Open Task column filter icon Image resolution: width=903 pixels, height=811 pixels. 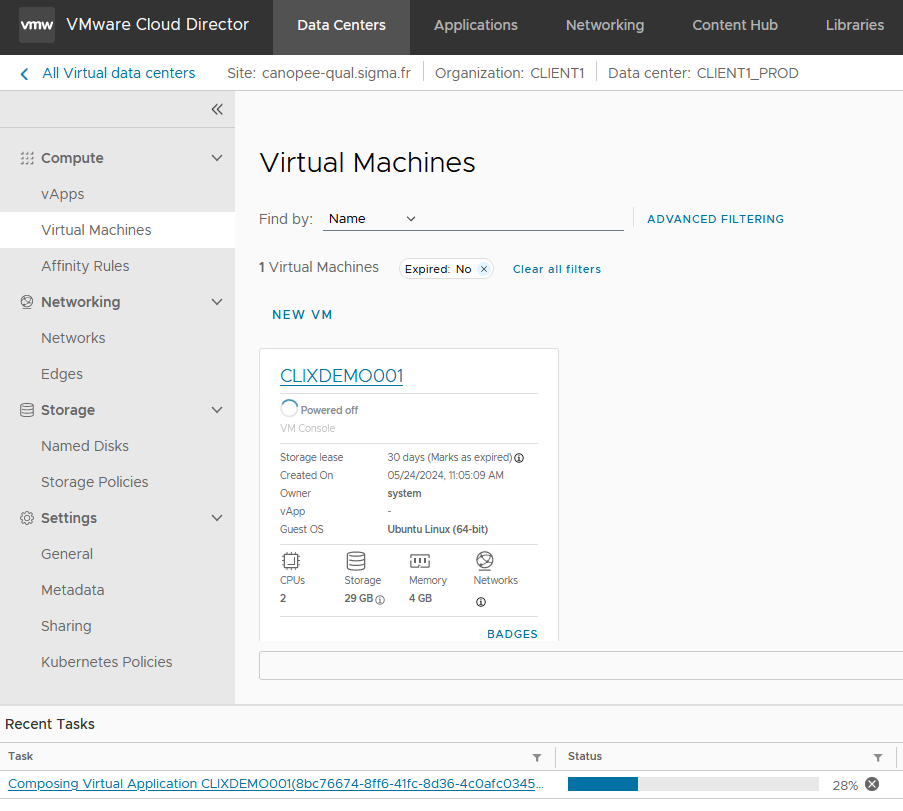pyautogui.click(x=537, y=757)
